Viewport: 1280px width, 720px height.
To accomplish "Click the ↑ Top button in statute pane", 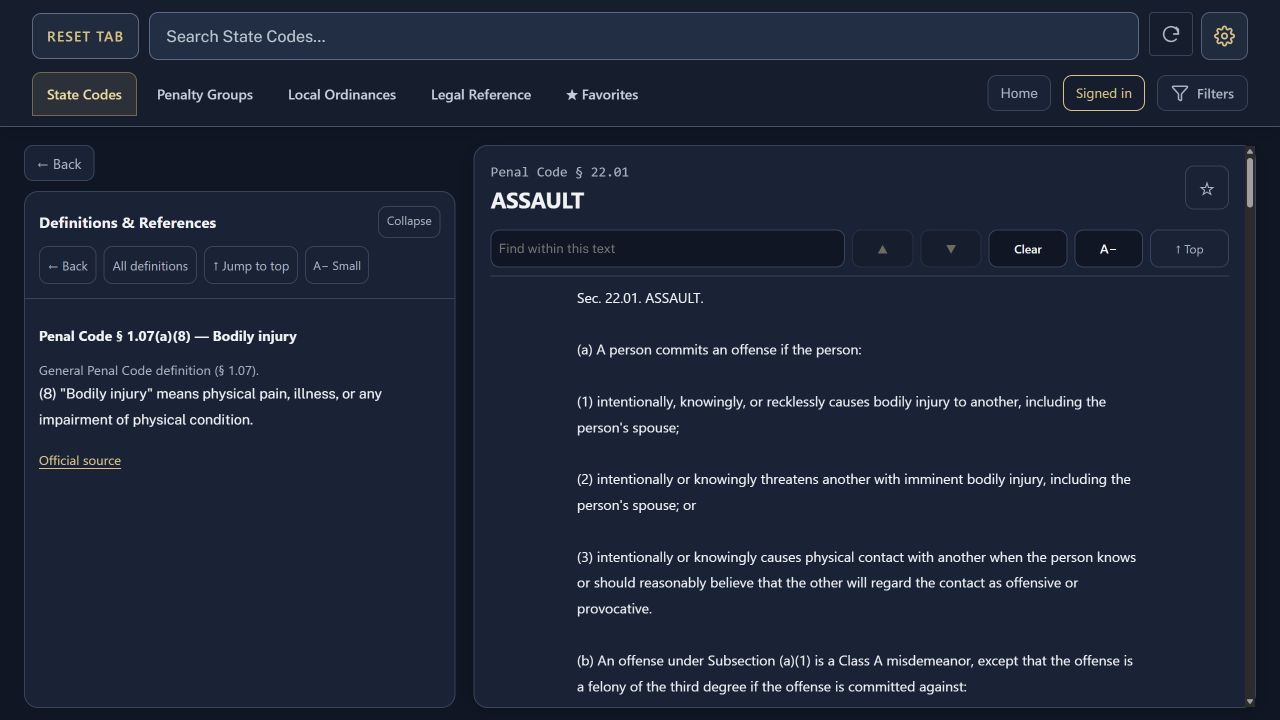I will click(x=1189, y=249).
